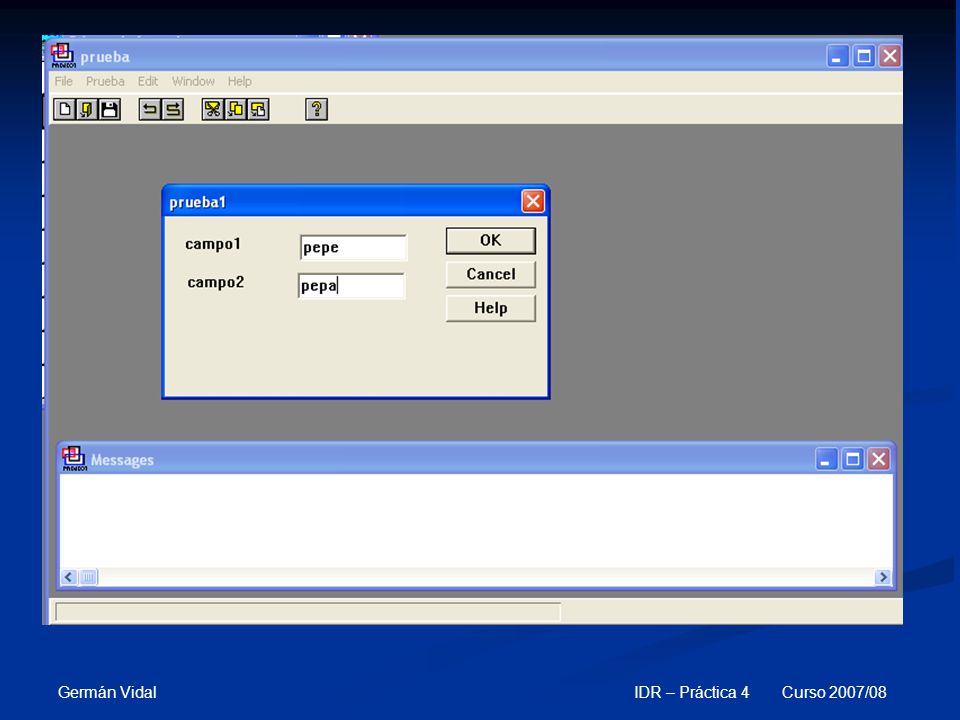Screen dimensions: 960x720
Task: Click the campo1 label text
Action: [213, 244]
